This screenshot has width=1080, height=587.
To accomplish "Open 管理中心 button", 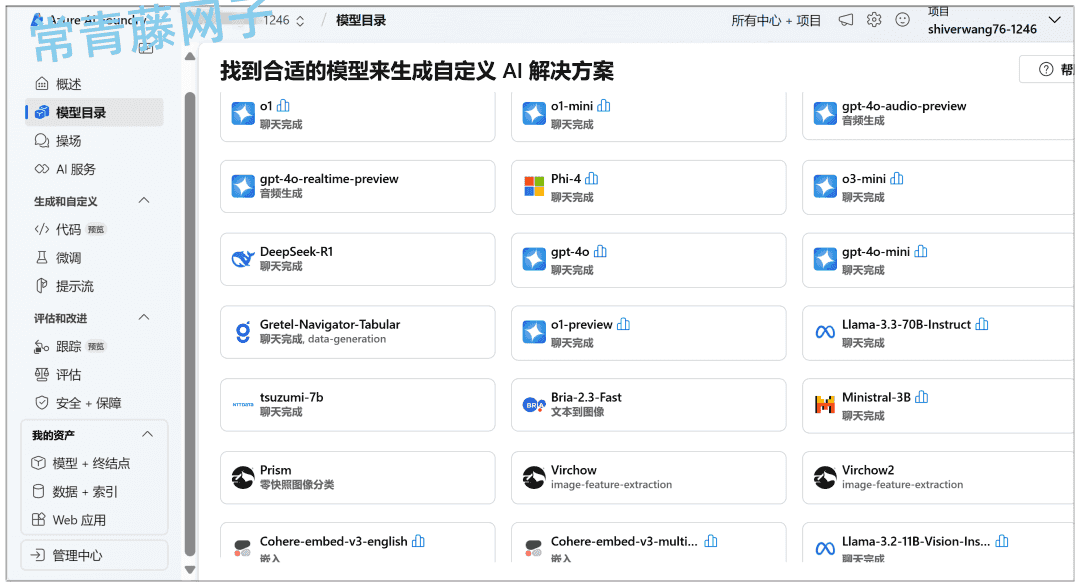I will click(x=94, y=555).
